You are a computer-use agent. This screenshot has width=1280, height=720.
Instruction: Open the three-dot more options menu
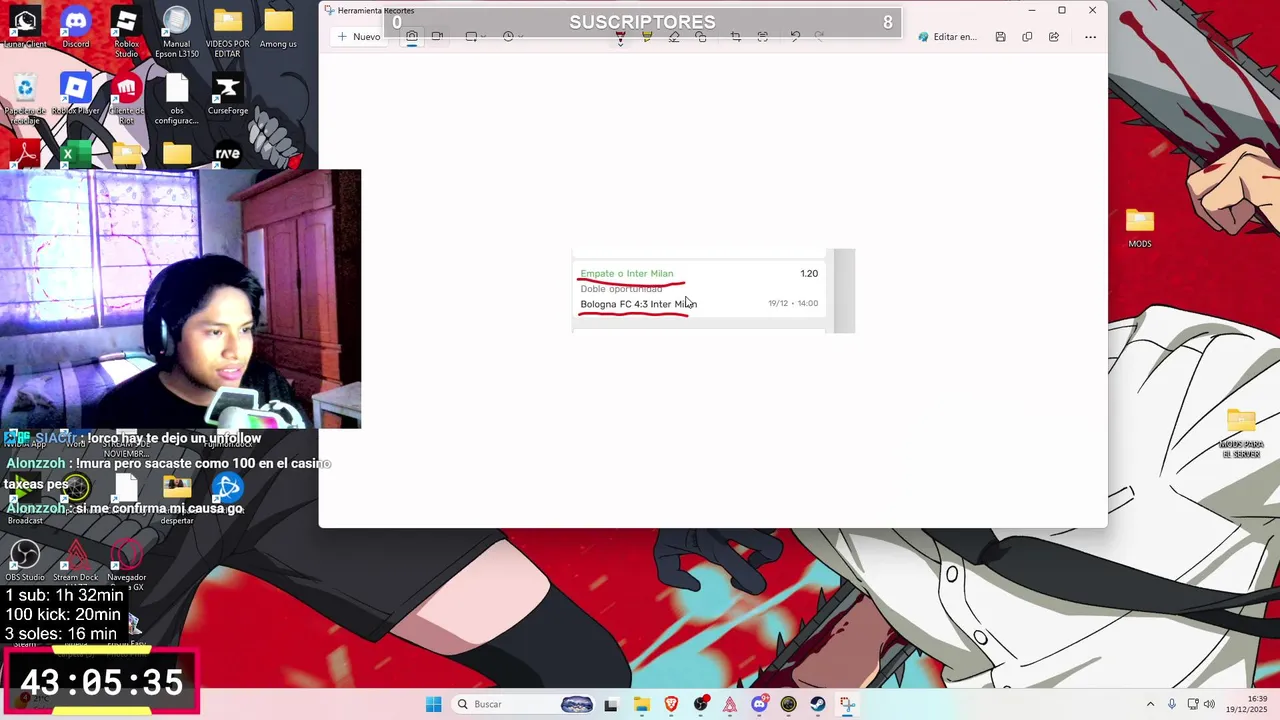click(x=1090, y=37)
